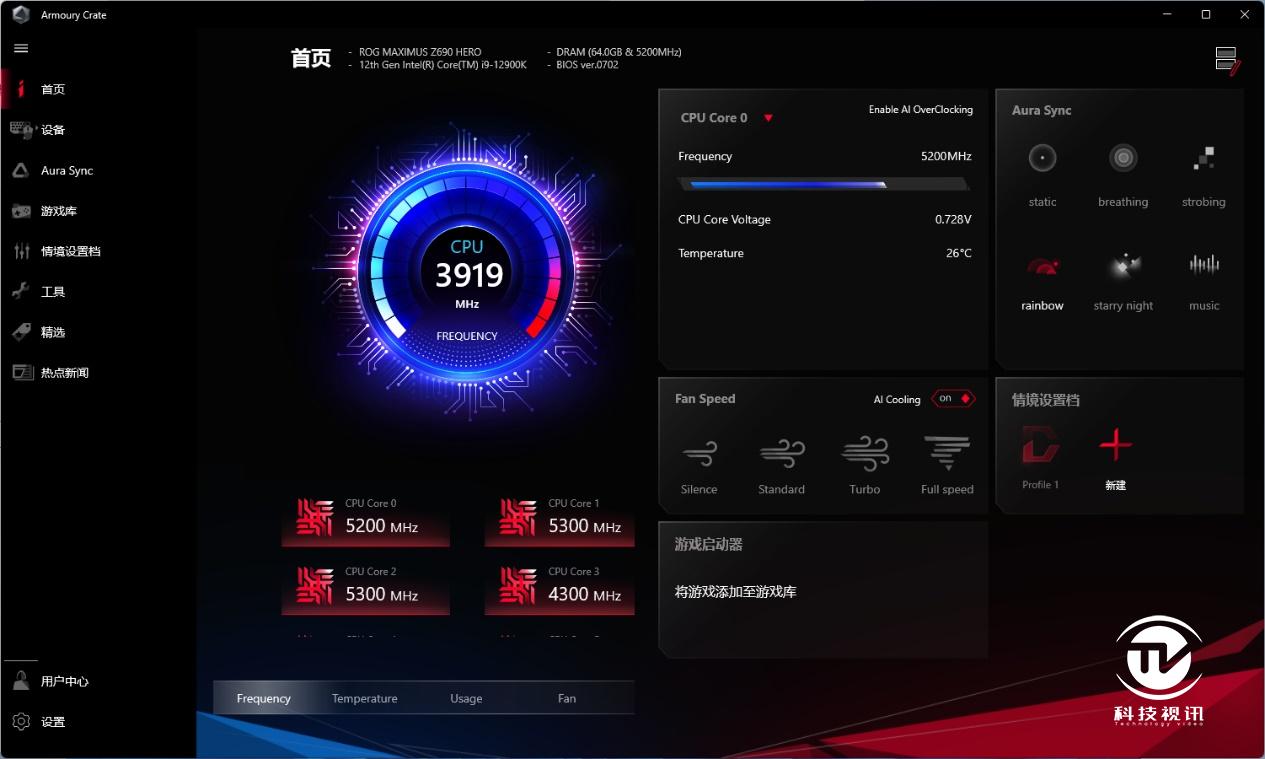Screen dimensions: 1265x759
Task: Open 设备 devices section
Action: [x=53, y=130]
